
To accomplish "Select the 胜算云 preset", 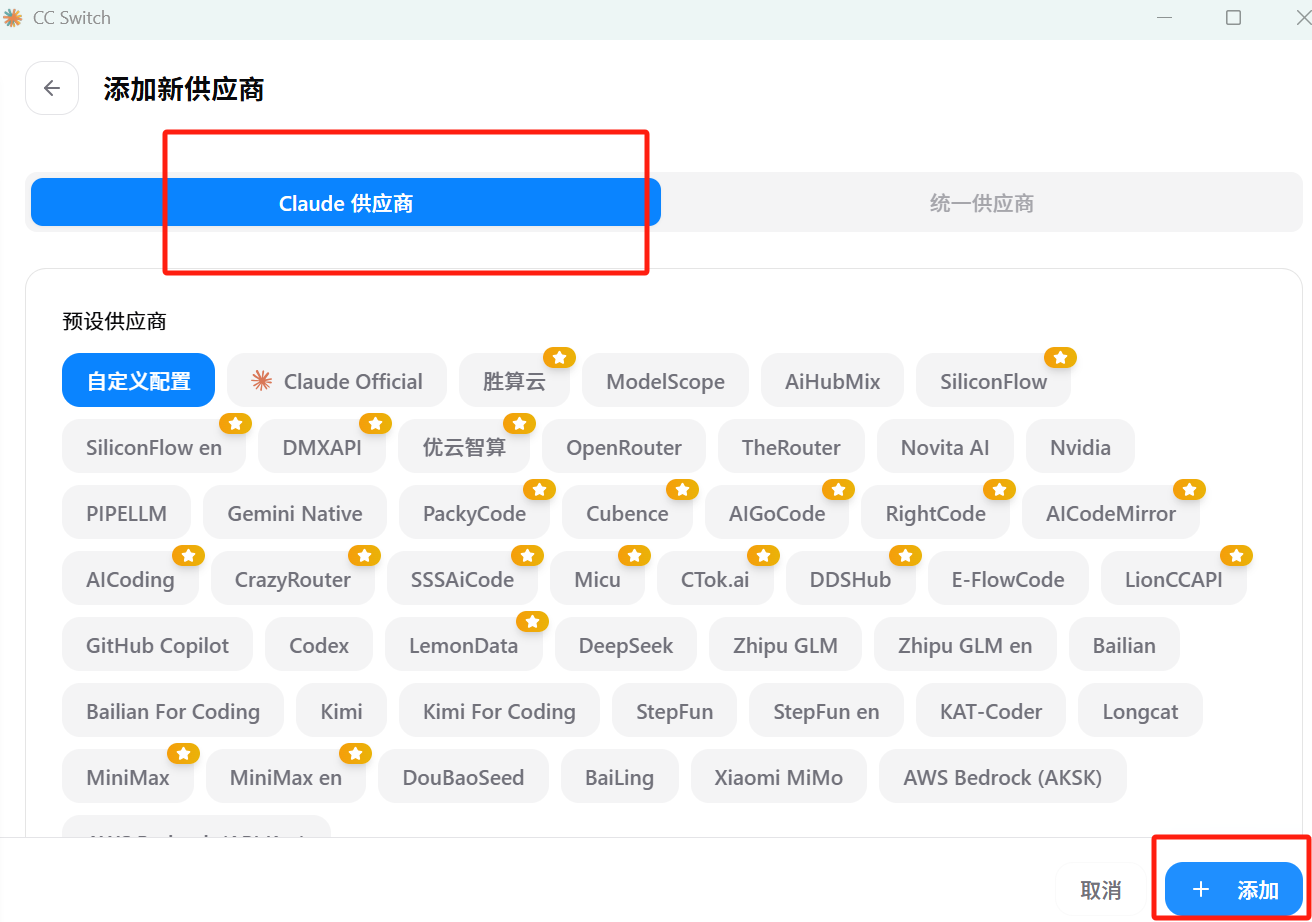I will click(515, 381).
